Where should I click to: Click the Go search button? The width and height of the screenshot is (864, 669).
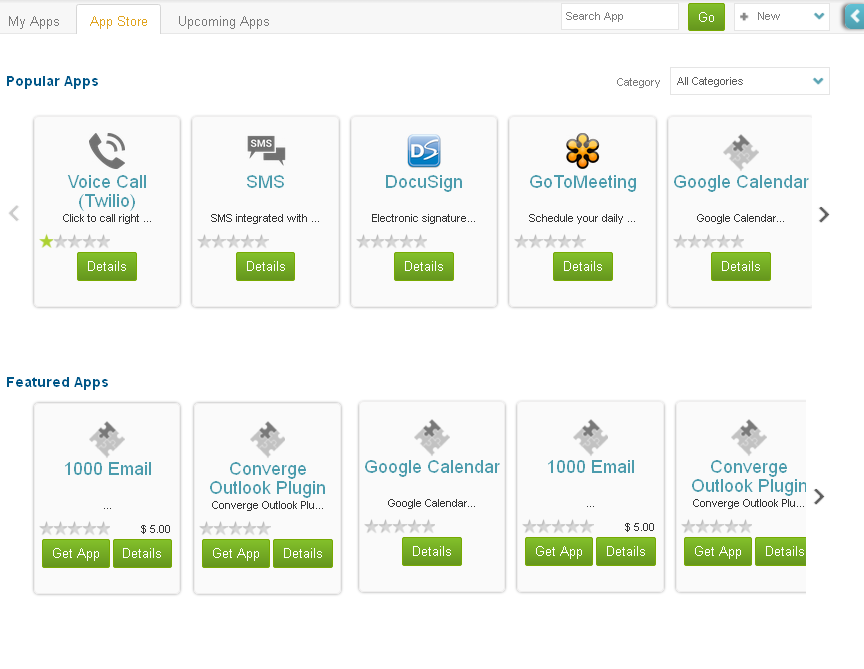706,17
